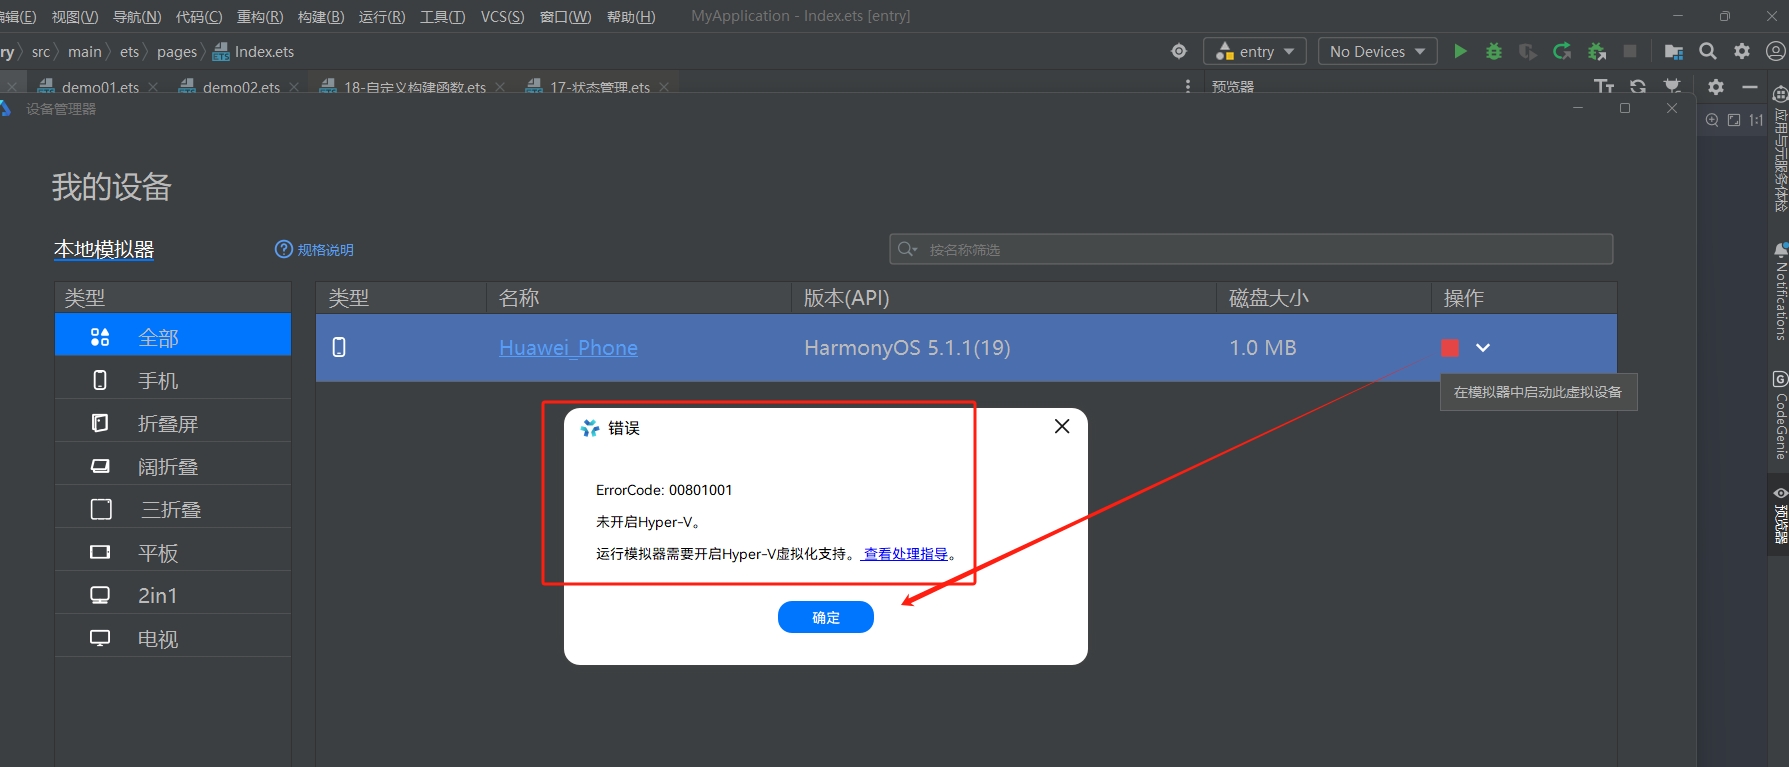Focus the 按名称筛选 search field
1789x767 pixels.
click(x=1251, y=249)
